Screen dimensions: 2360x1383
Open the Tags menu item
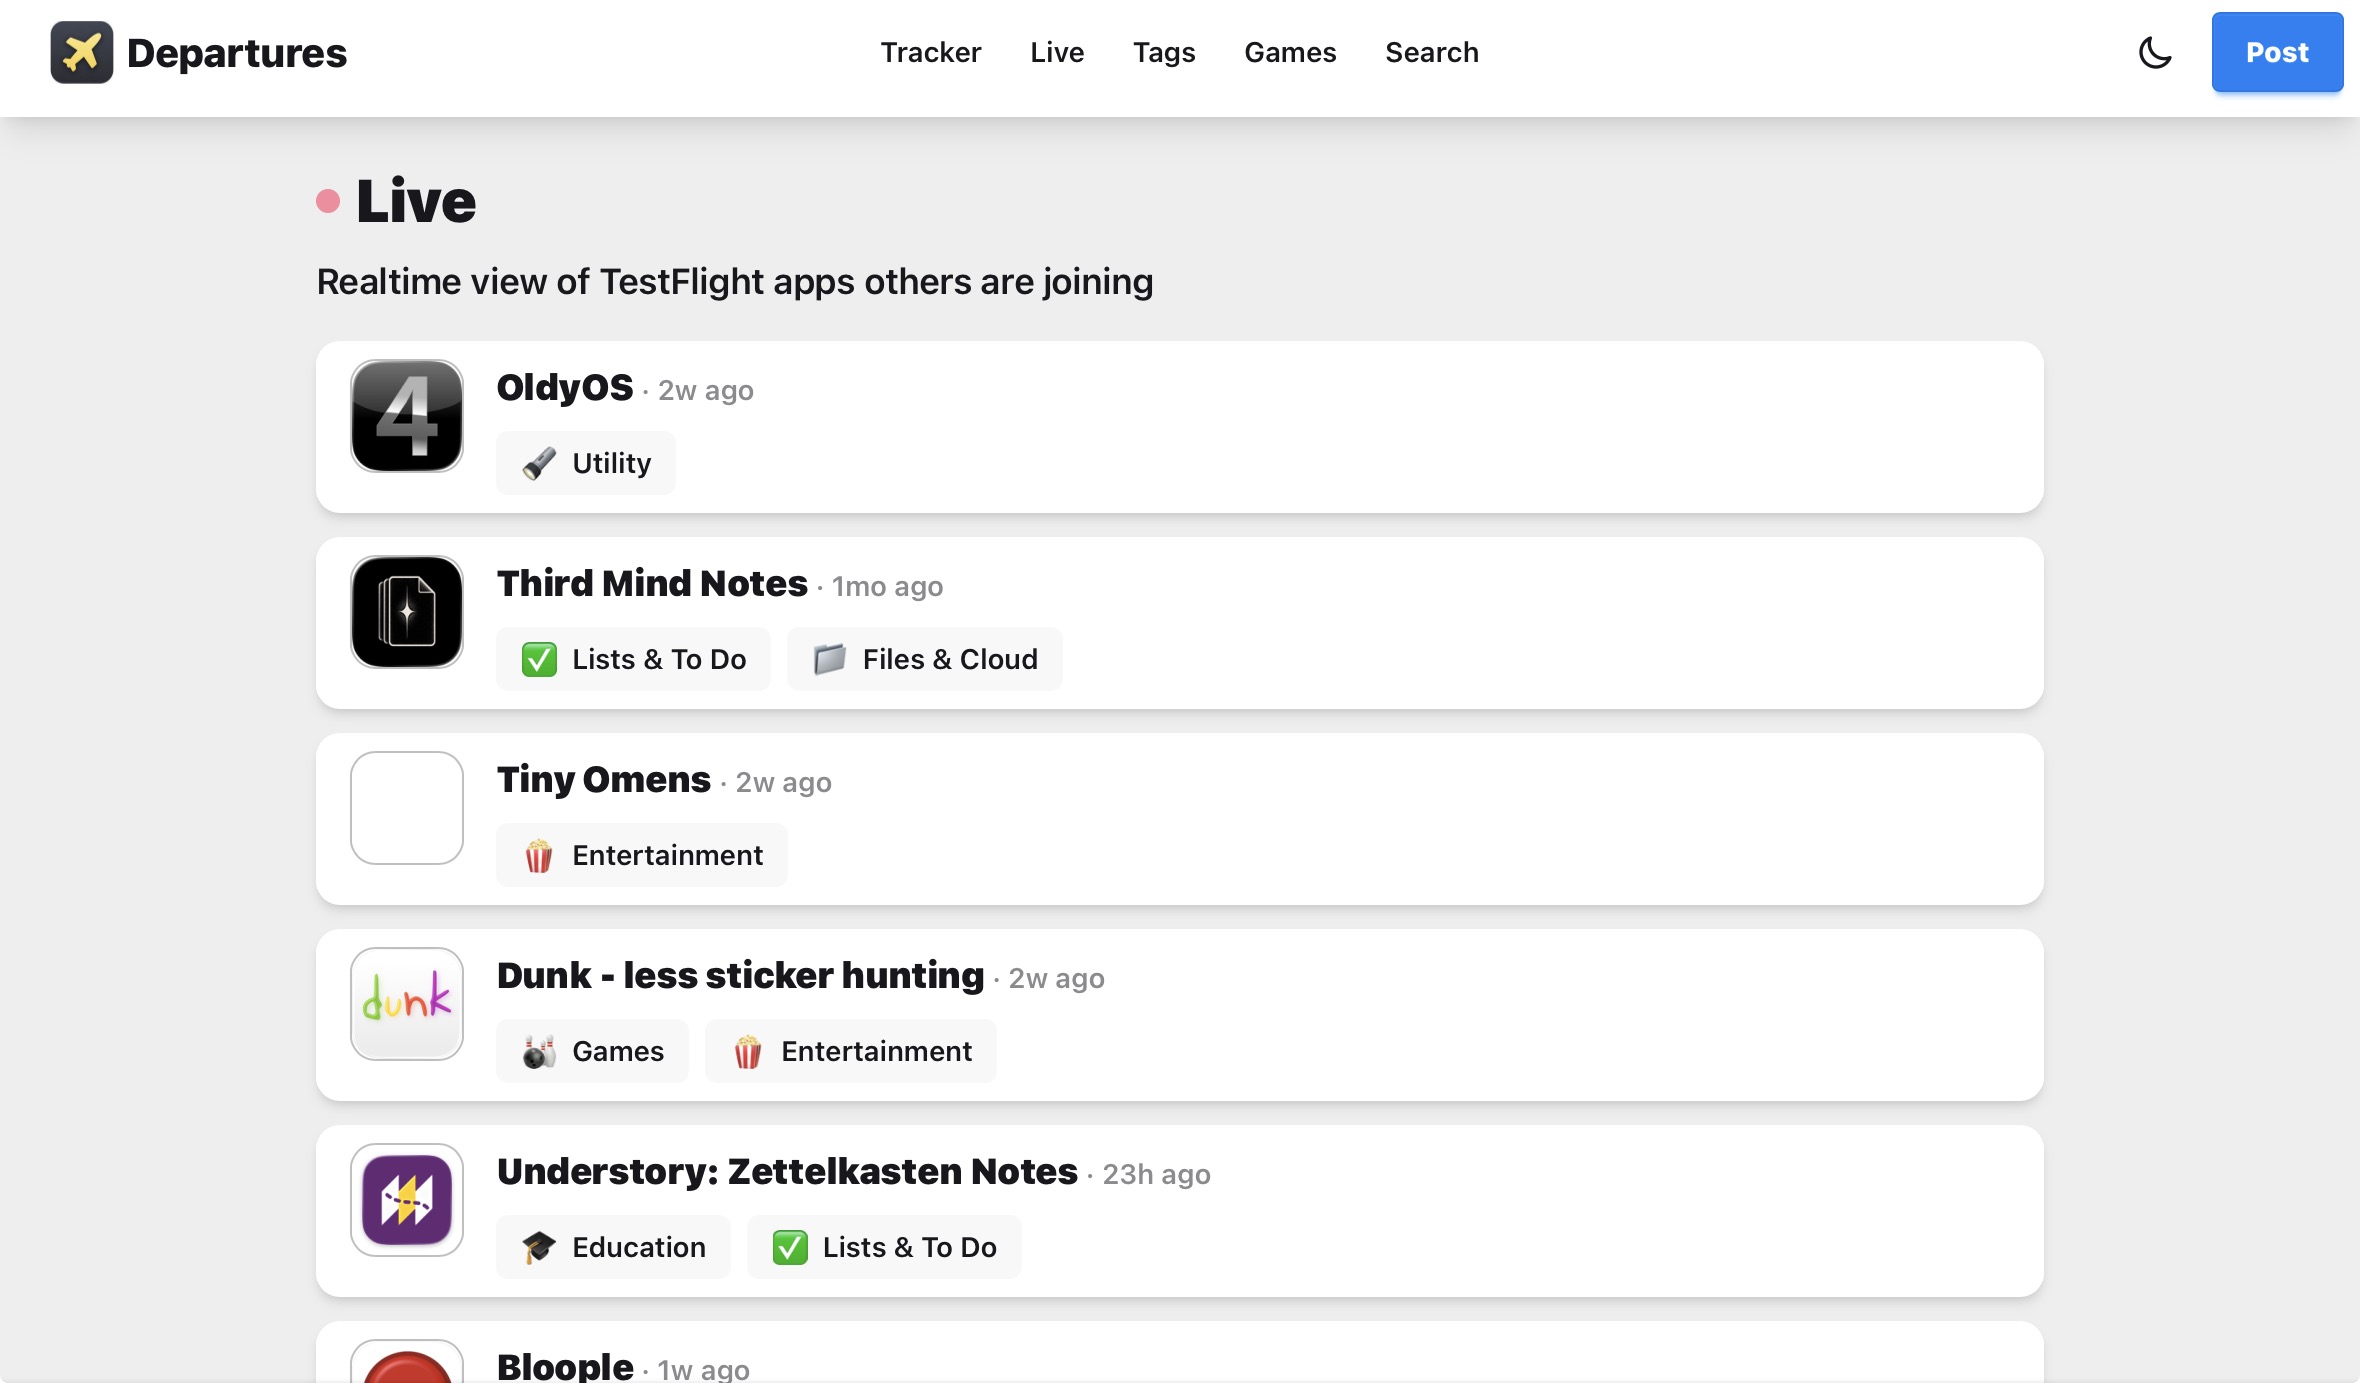[1164, 52]
